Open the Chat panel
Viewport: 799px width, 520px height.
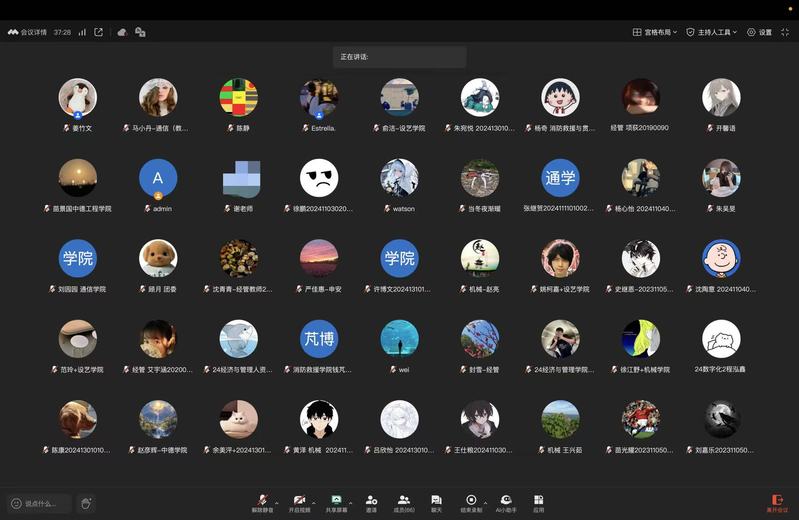point(436,501)
